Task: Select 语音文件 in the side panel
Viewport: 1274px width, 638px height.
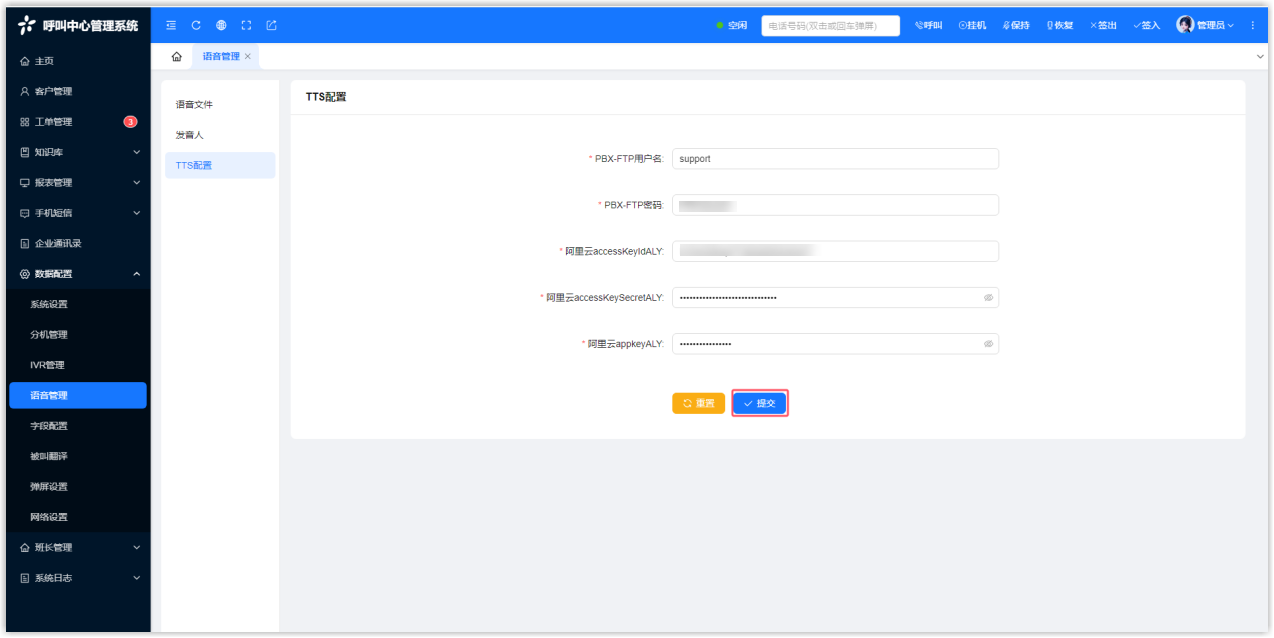Action: (195, 104)
